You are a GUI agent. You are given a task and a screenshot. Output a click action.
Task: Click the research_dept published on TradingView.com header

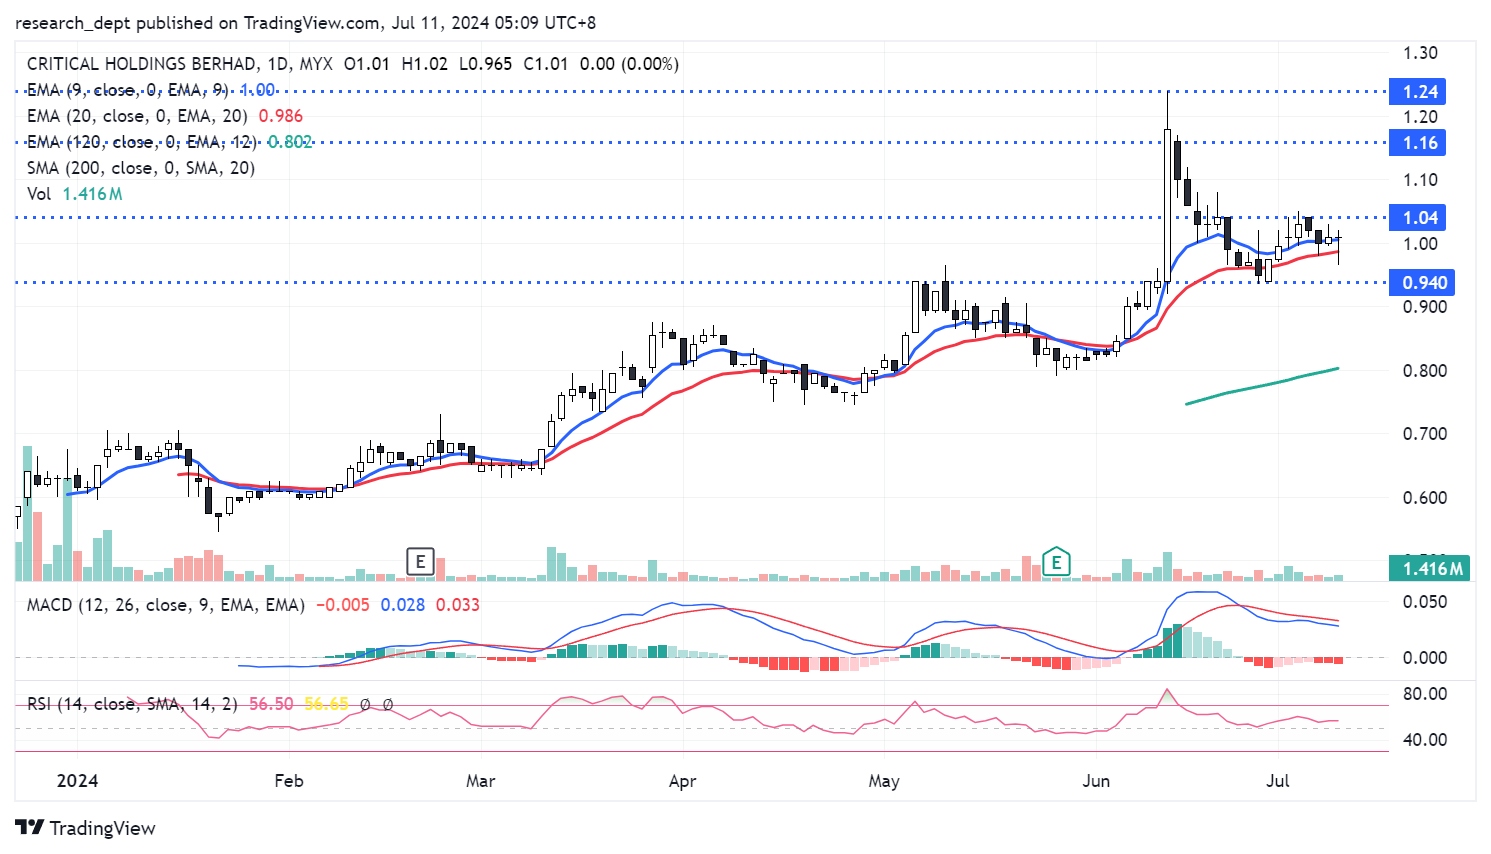click(198, 22)
